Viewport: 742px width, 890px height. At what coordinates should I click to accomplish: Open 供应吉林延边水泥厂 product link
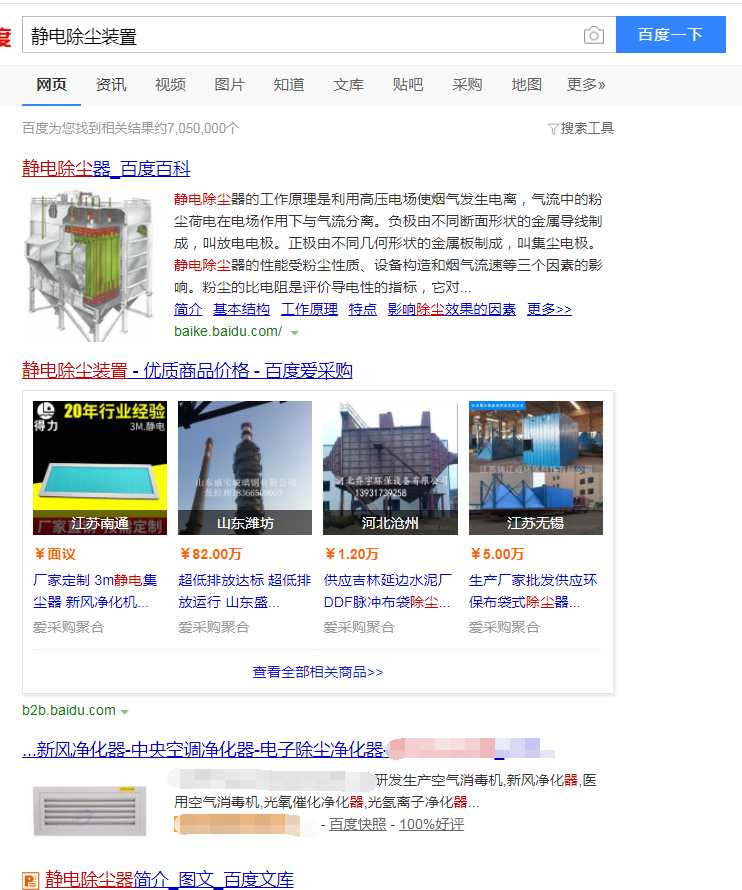(388, 591)
